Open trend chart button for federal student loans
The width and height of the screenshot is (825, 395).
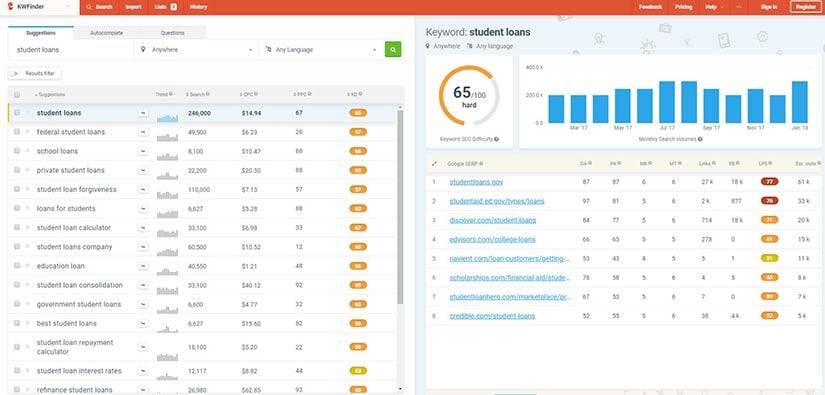tap(143, 132)
